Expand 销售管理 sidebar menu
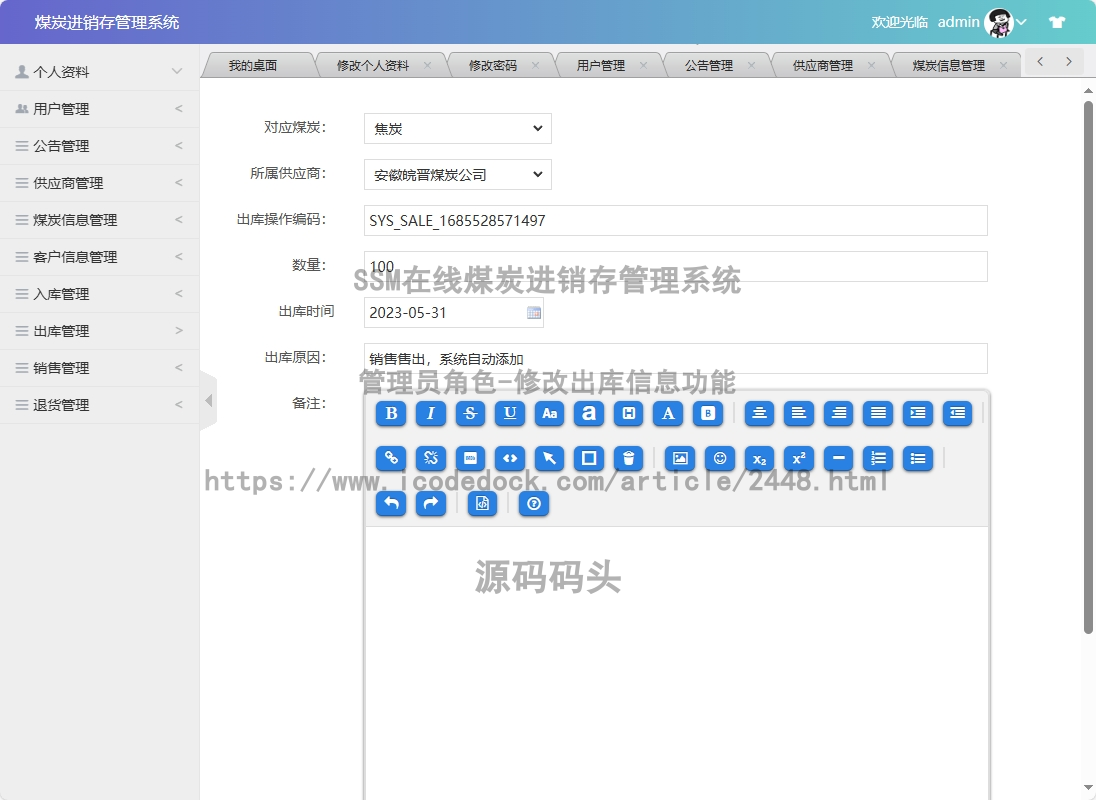This screenshot has height=800, width=1096. [99, 368]
